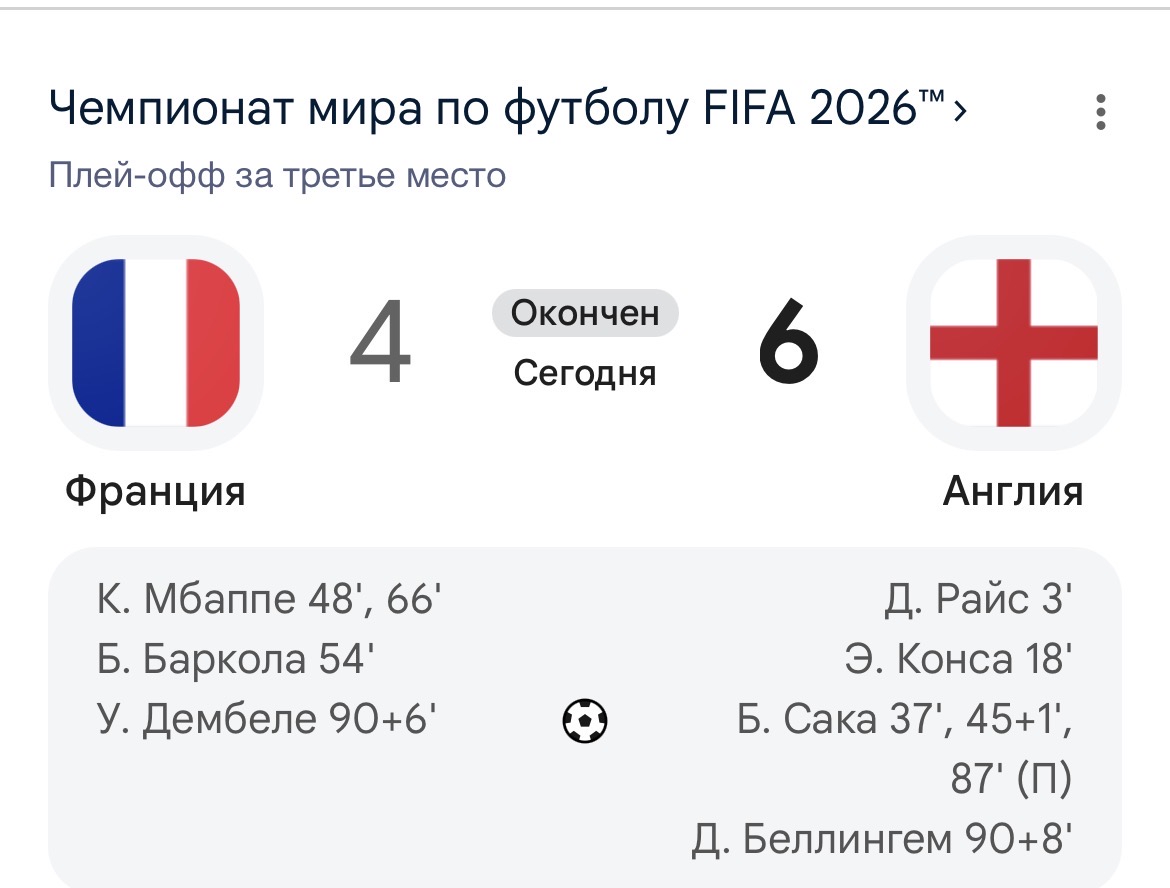
Task: Click scorer Э. Конса 18'
Action: pyautogui.click(x=959, y=659)
